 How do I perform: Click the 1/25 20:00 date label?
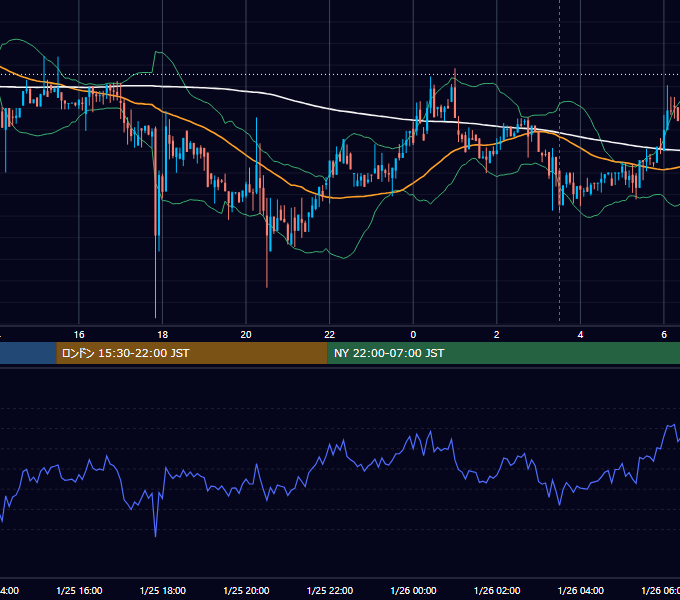[246, 590]
